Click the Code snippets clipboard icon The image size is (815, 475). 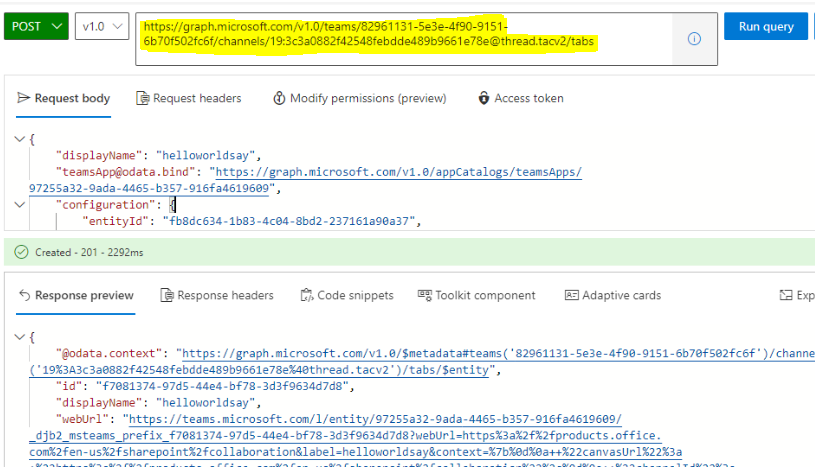tap(307, 295)
